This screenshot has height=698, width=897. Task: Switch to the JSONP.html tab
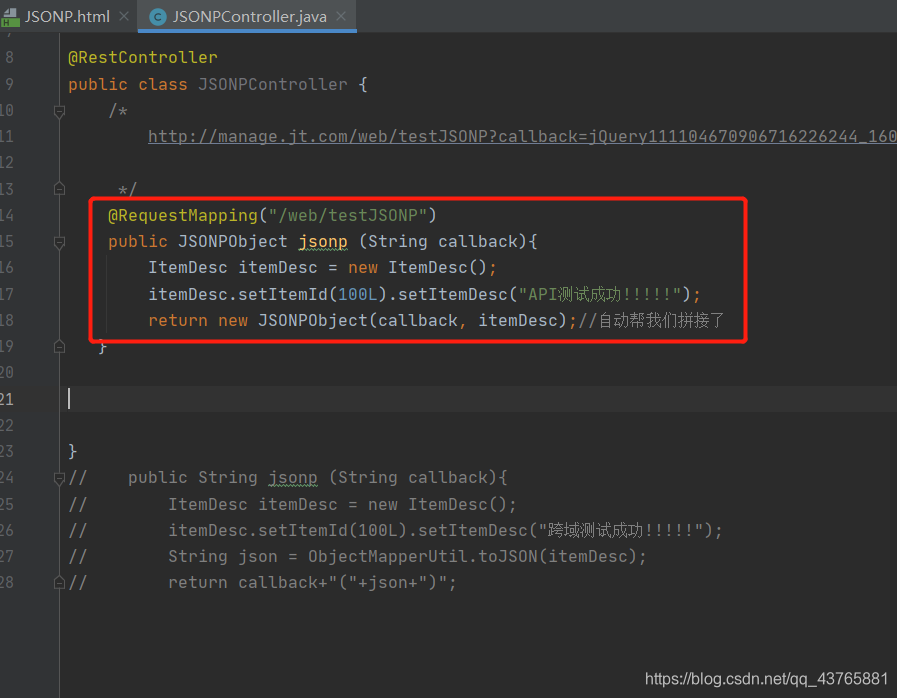tap(67, 17)
